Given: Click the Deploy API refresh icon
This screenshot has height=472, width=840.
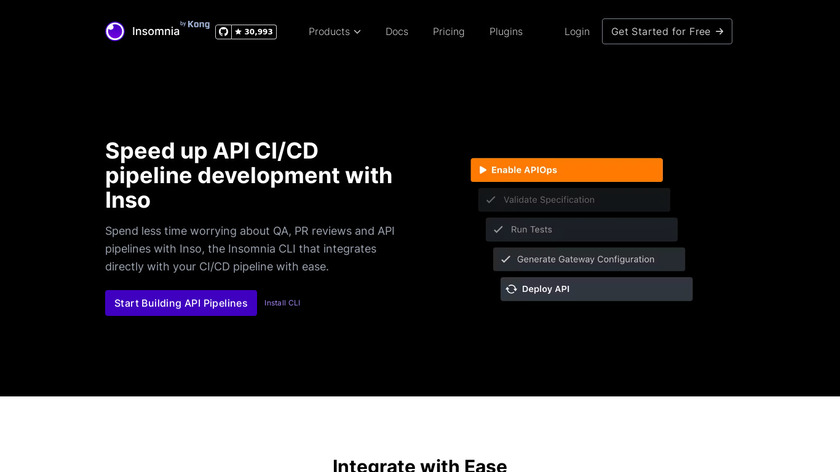Looking at the screenshot, I should tap(512, 289).
